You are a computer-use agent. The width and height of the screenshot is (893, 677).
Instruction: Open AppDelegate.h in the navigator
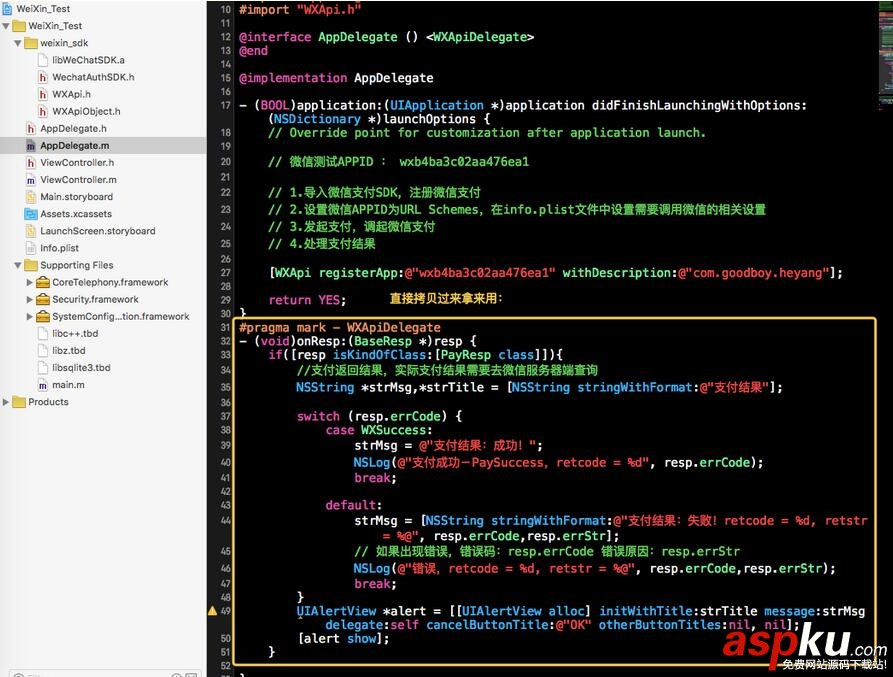(x=73, y=129)
